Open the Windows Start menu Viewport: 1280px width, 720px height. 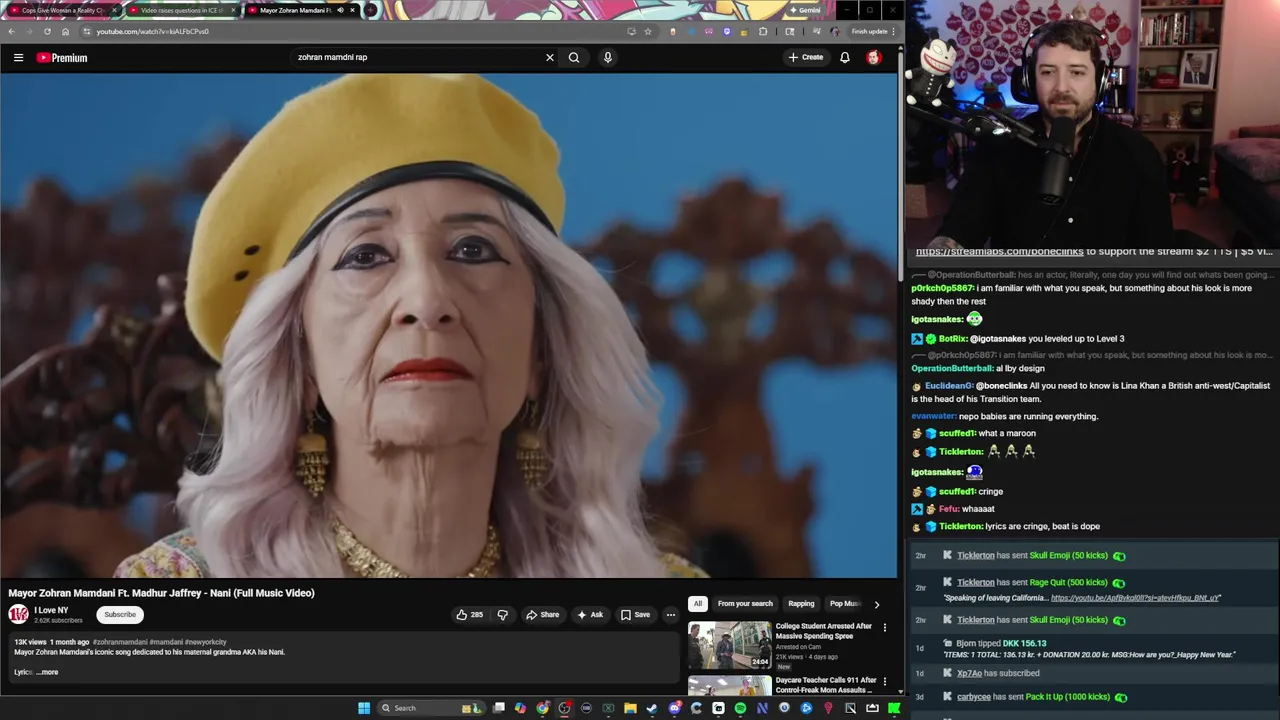[364, 708]
